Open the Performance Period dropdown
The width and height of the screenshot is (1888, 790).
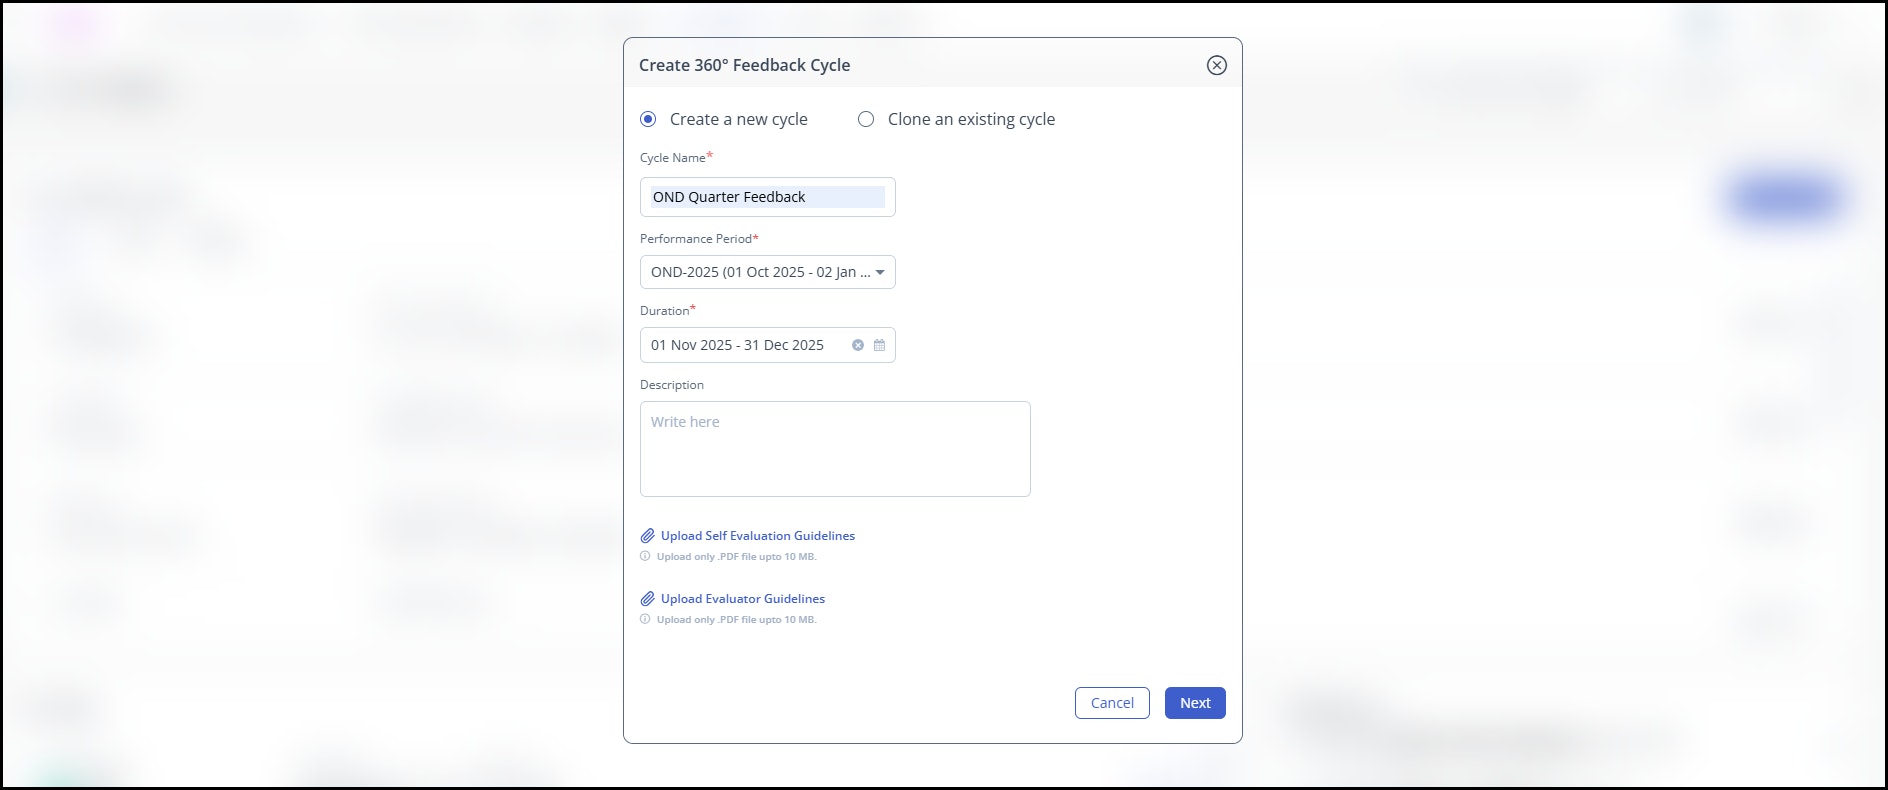pos(767,272)
